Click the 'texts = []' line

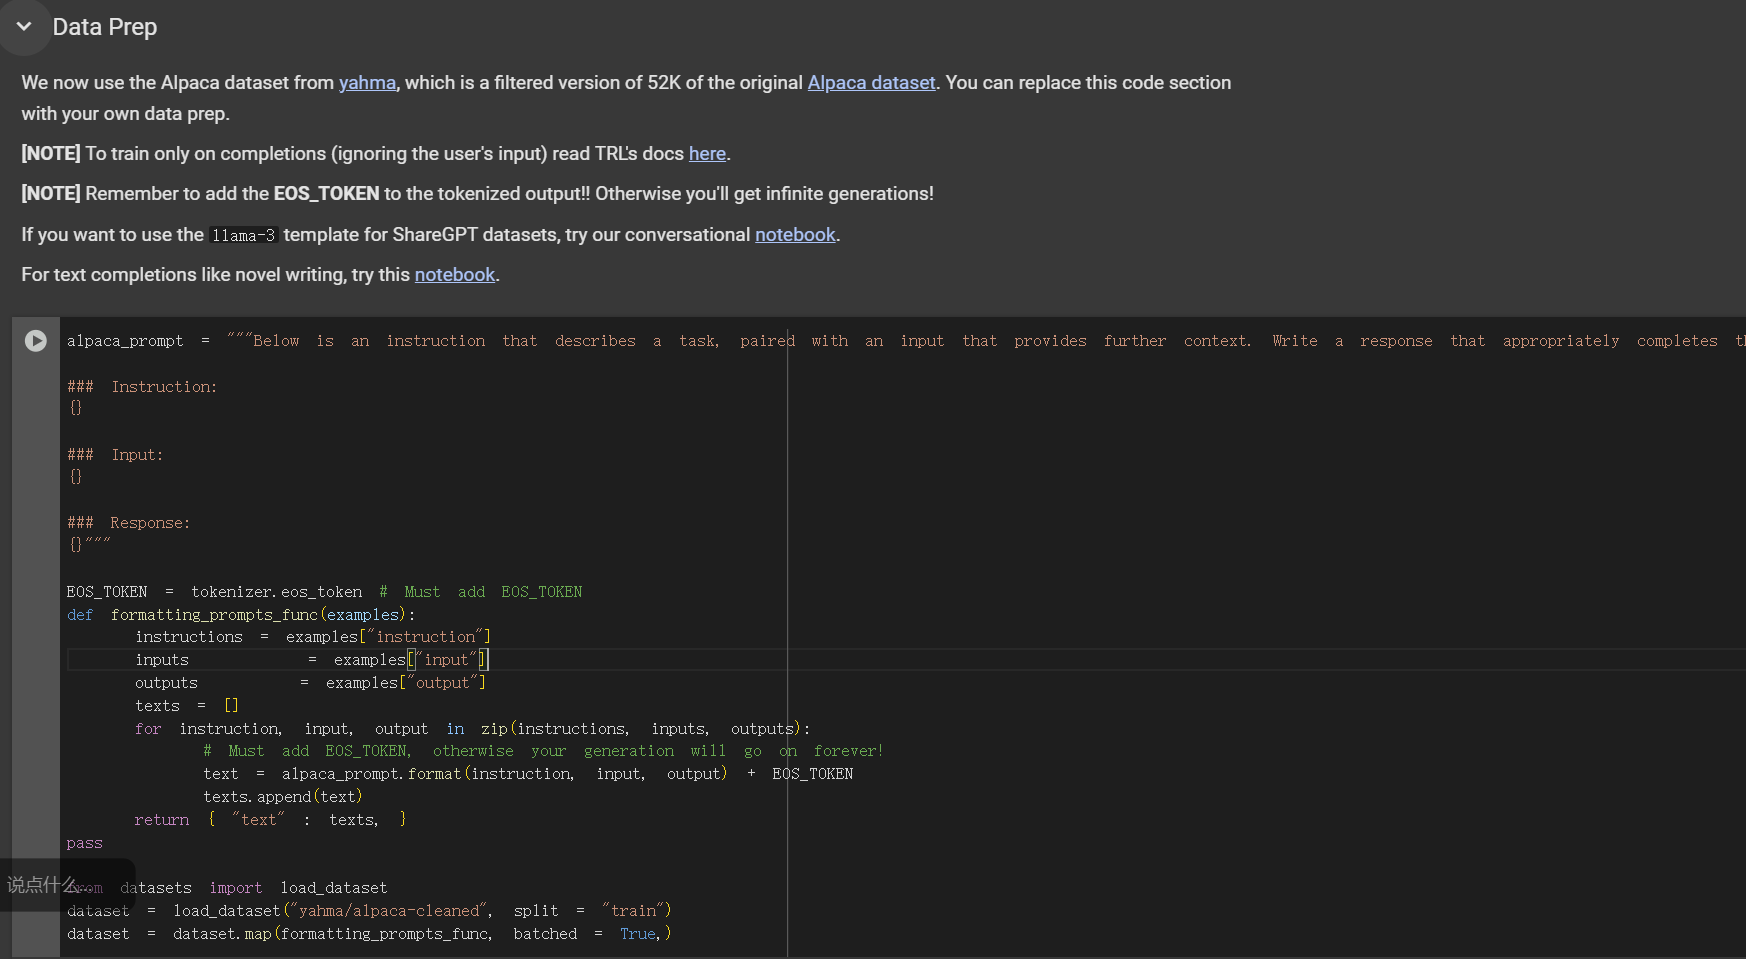pos(187,706)
